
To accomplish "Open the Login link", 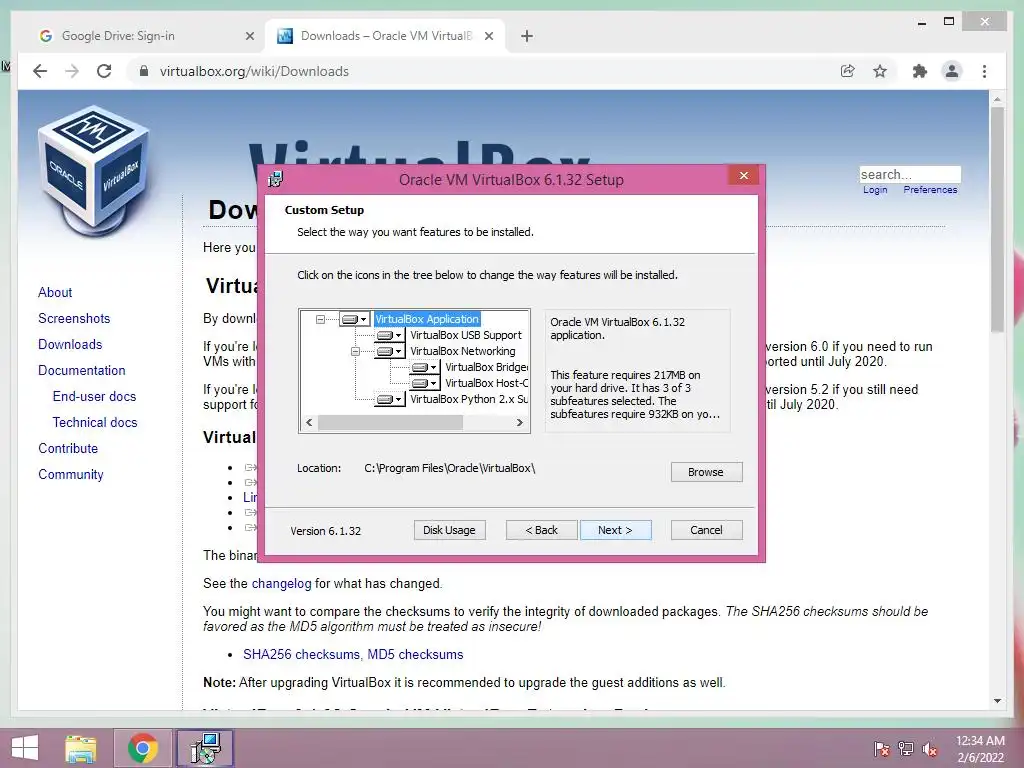I will pyautogui.click(x=875, y=190).
